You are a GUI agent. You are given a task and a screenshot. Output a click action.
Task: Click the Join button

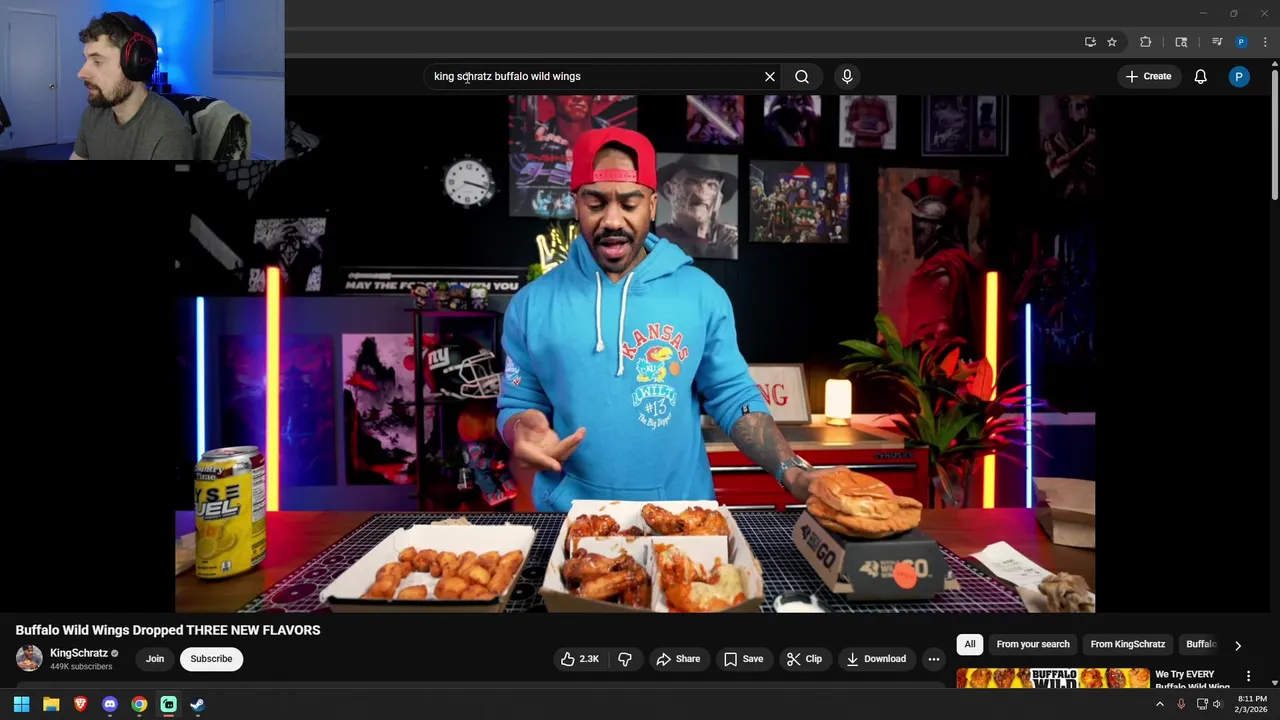click(155, 659)
